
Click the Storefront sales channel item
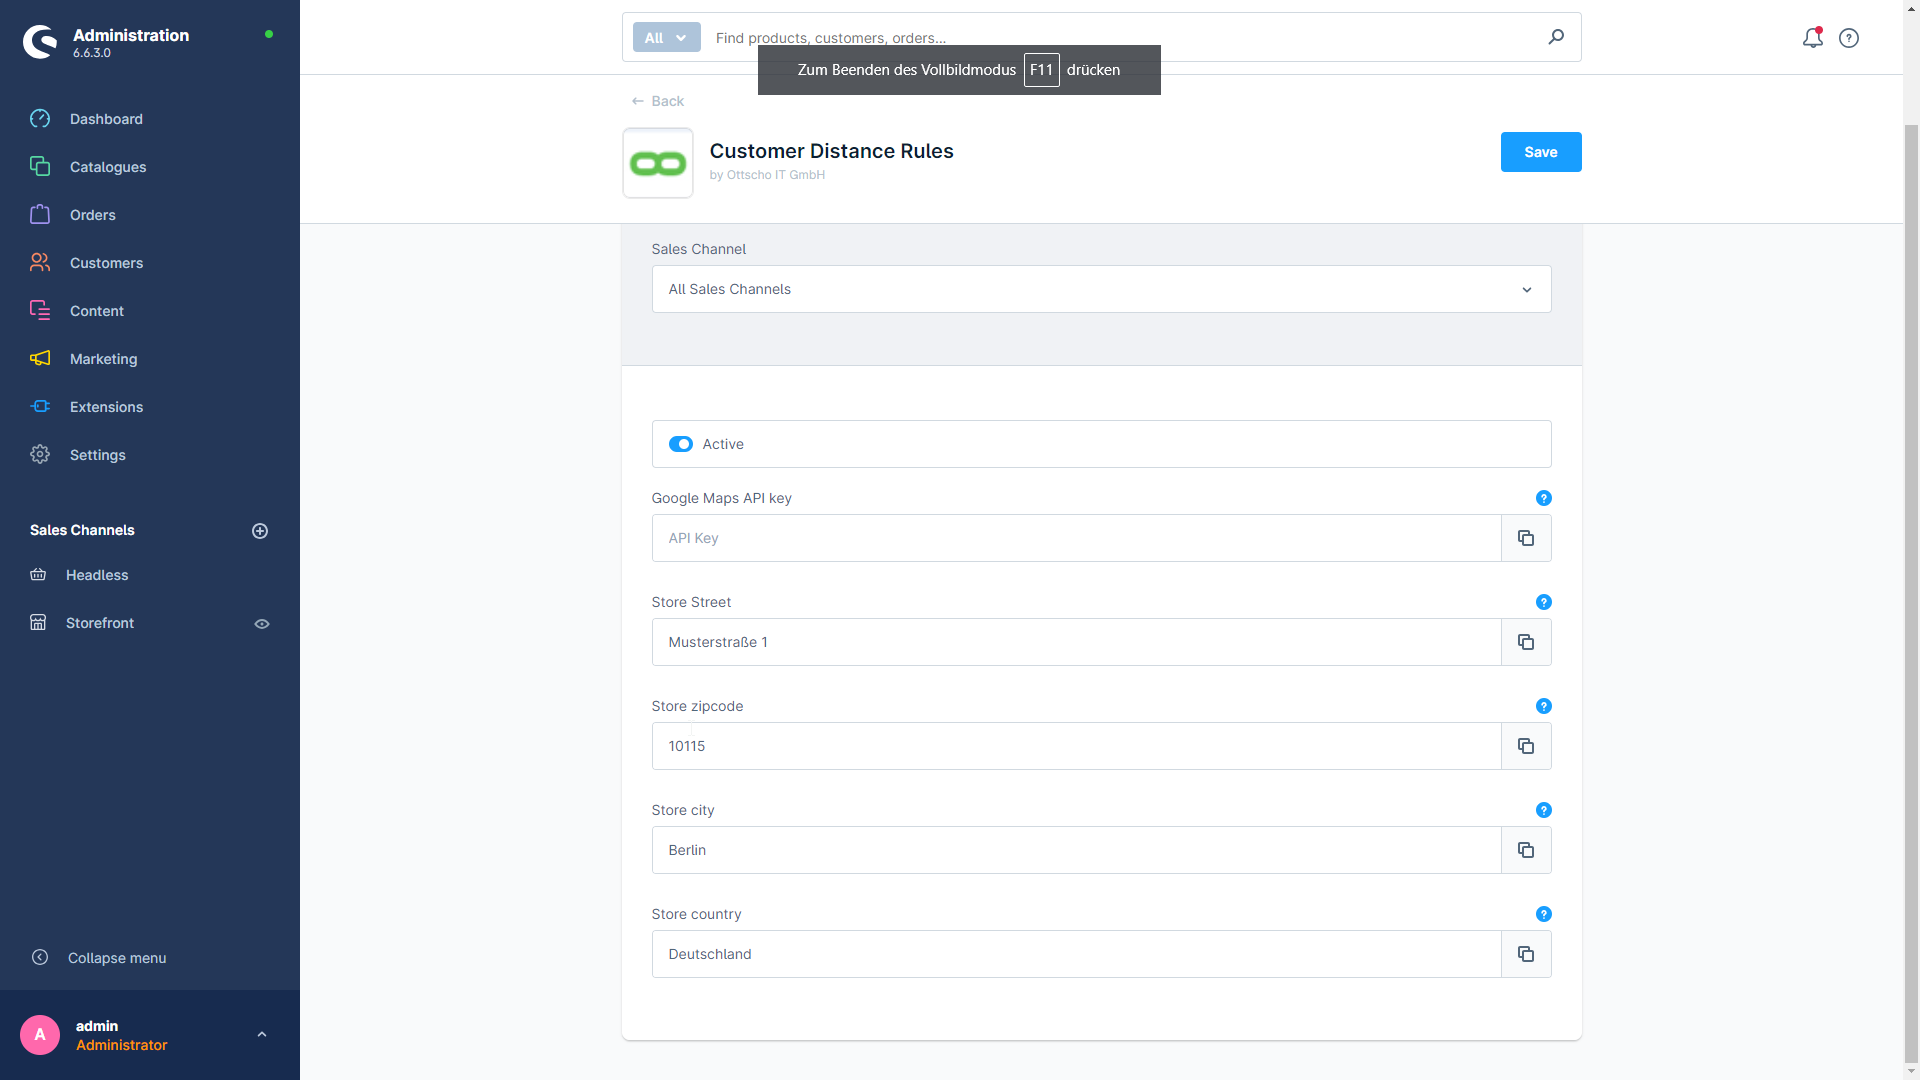99,621
